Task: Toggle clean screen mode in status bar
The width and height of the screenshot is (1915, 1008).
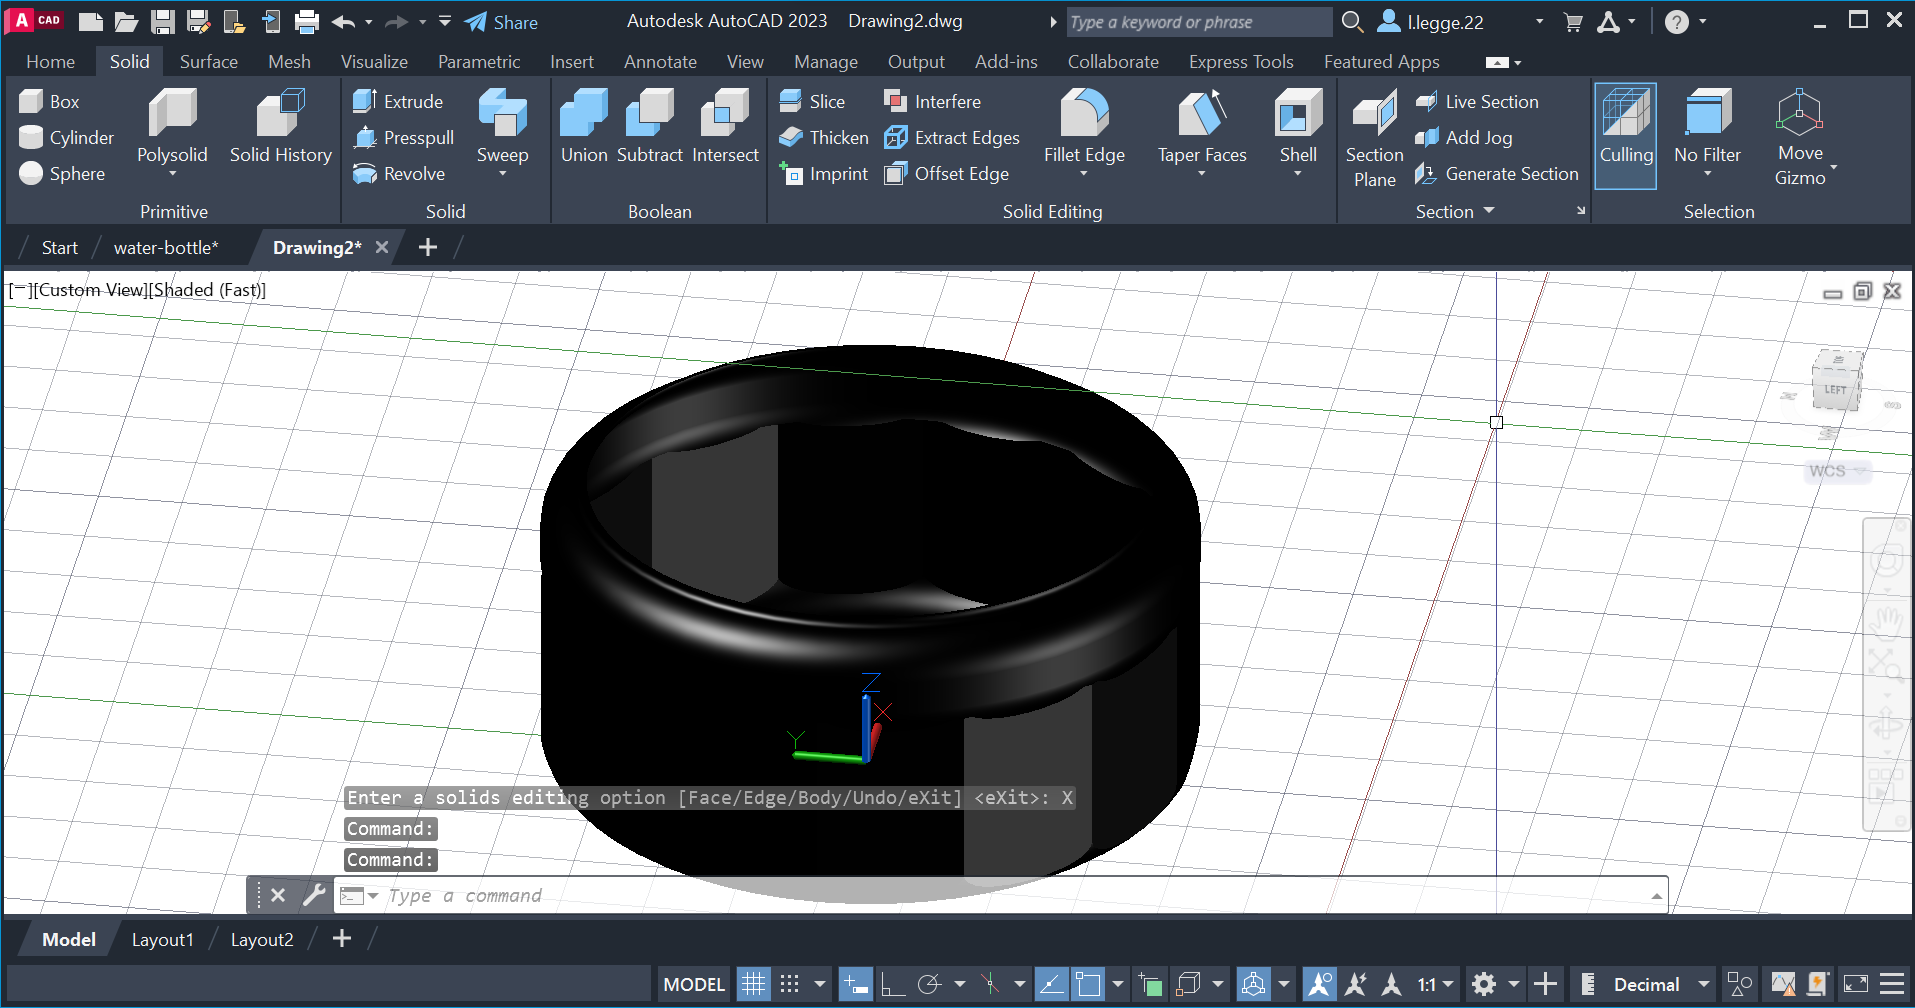Action: pyautogui.click(x=1856, y=984)
